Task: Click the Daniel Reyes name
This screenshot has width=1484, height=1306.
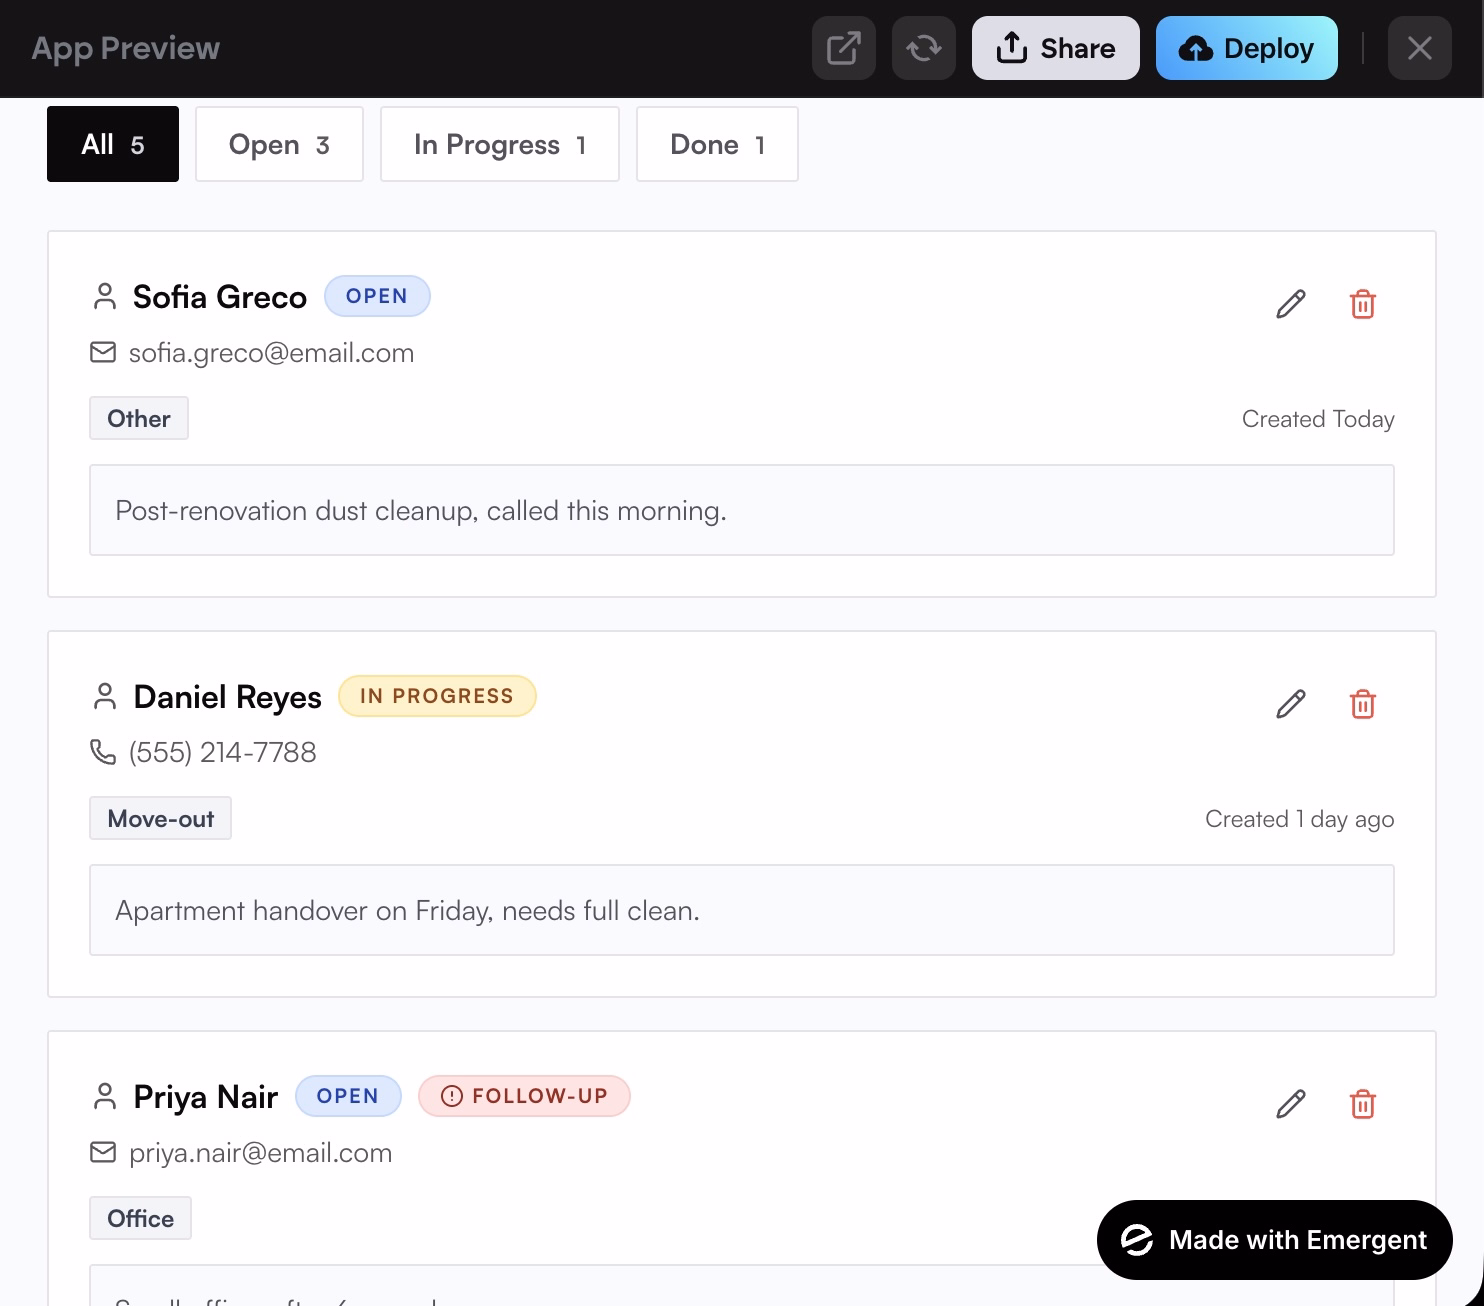Action: coord(228,697)
